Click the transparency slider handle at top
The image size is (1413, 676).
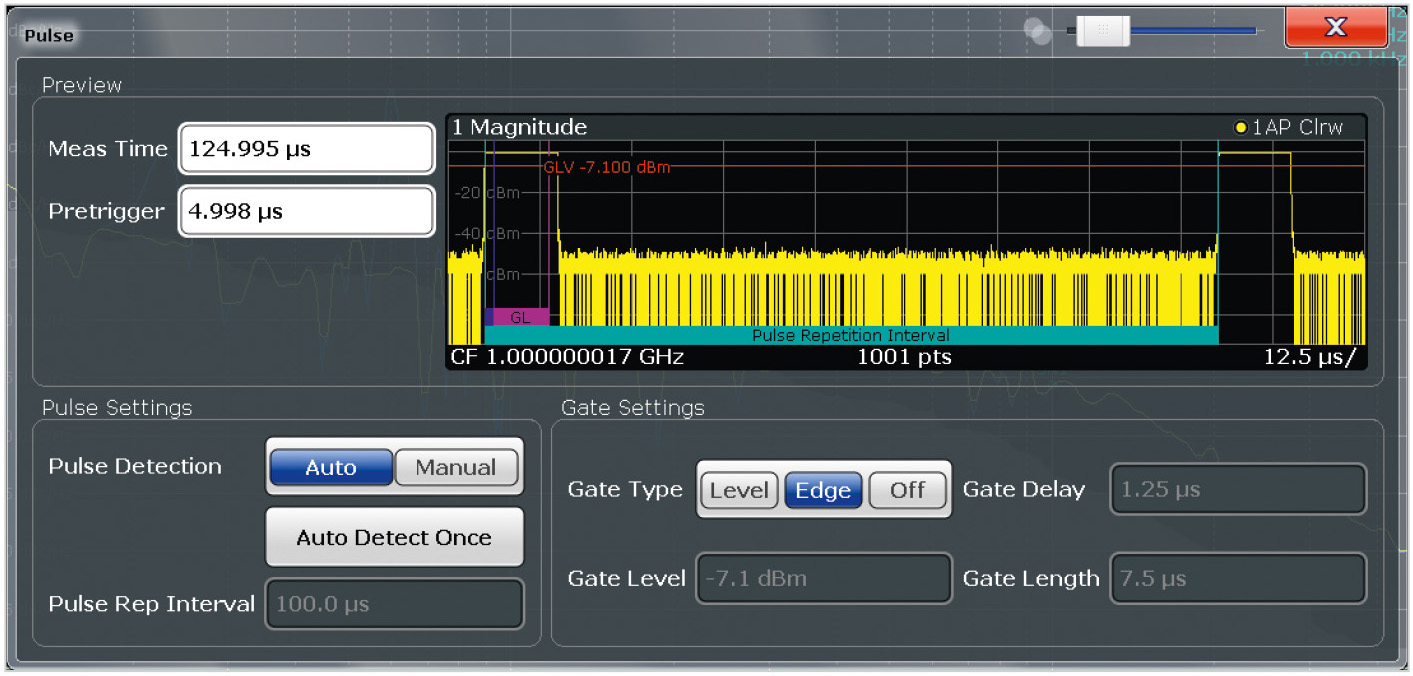tap(1103, 31)
